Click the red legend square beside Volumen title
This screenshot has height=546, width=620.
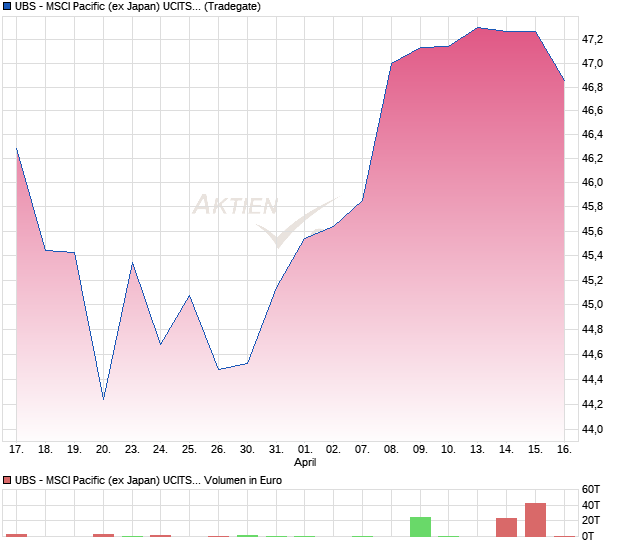coord(7,480)
